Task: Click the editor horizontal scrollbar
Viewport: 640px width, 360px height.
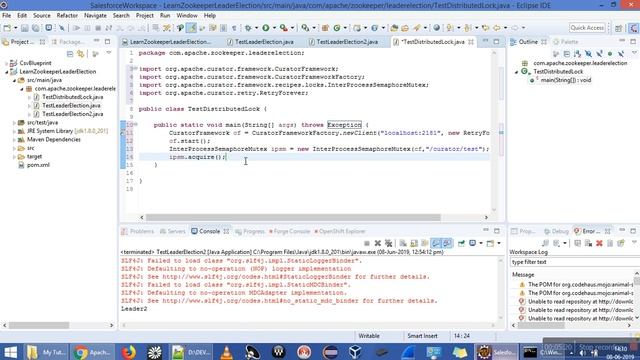Action: [x=293, y=218]
